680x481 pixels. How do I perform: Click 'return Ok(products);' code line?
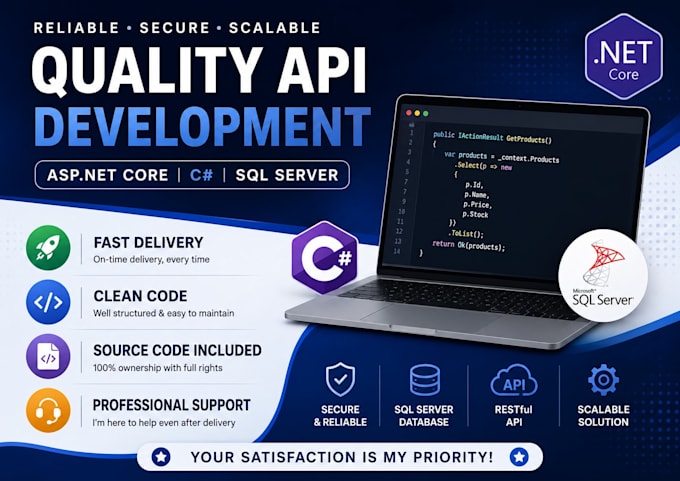click(469, 245)
